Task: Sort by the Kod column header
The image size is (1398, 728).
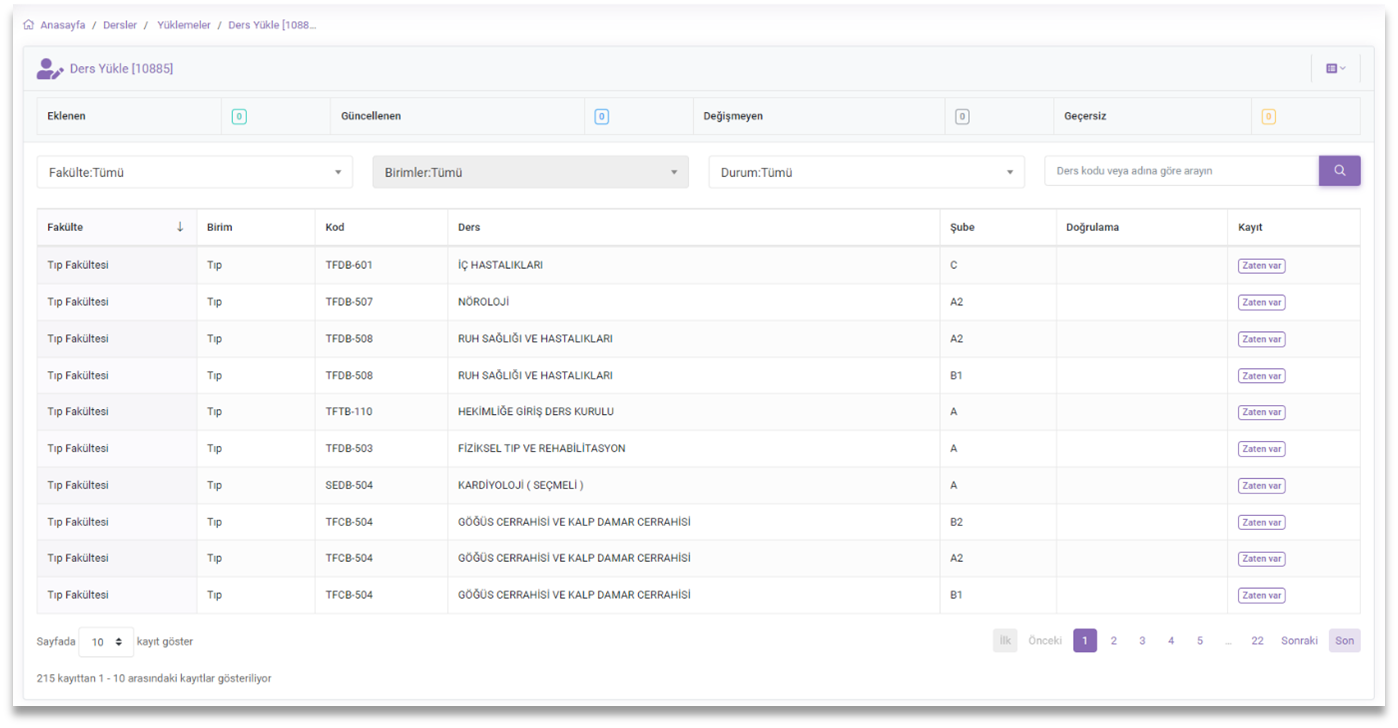Action: point(335,227)
